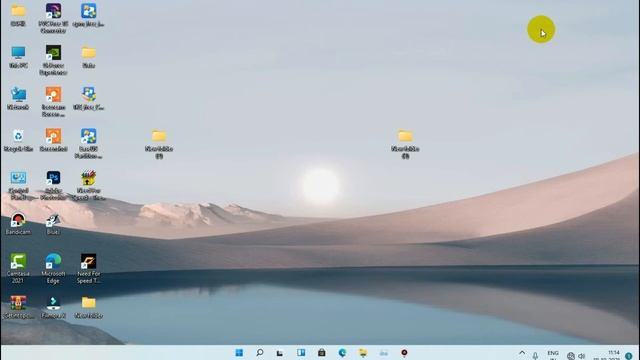This screenshot has height=360, width=640.
Task: Open the taskbar clock and date
Action: point(608,355)
